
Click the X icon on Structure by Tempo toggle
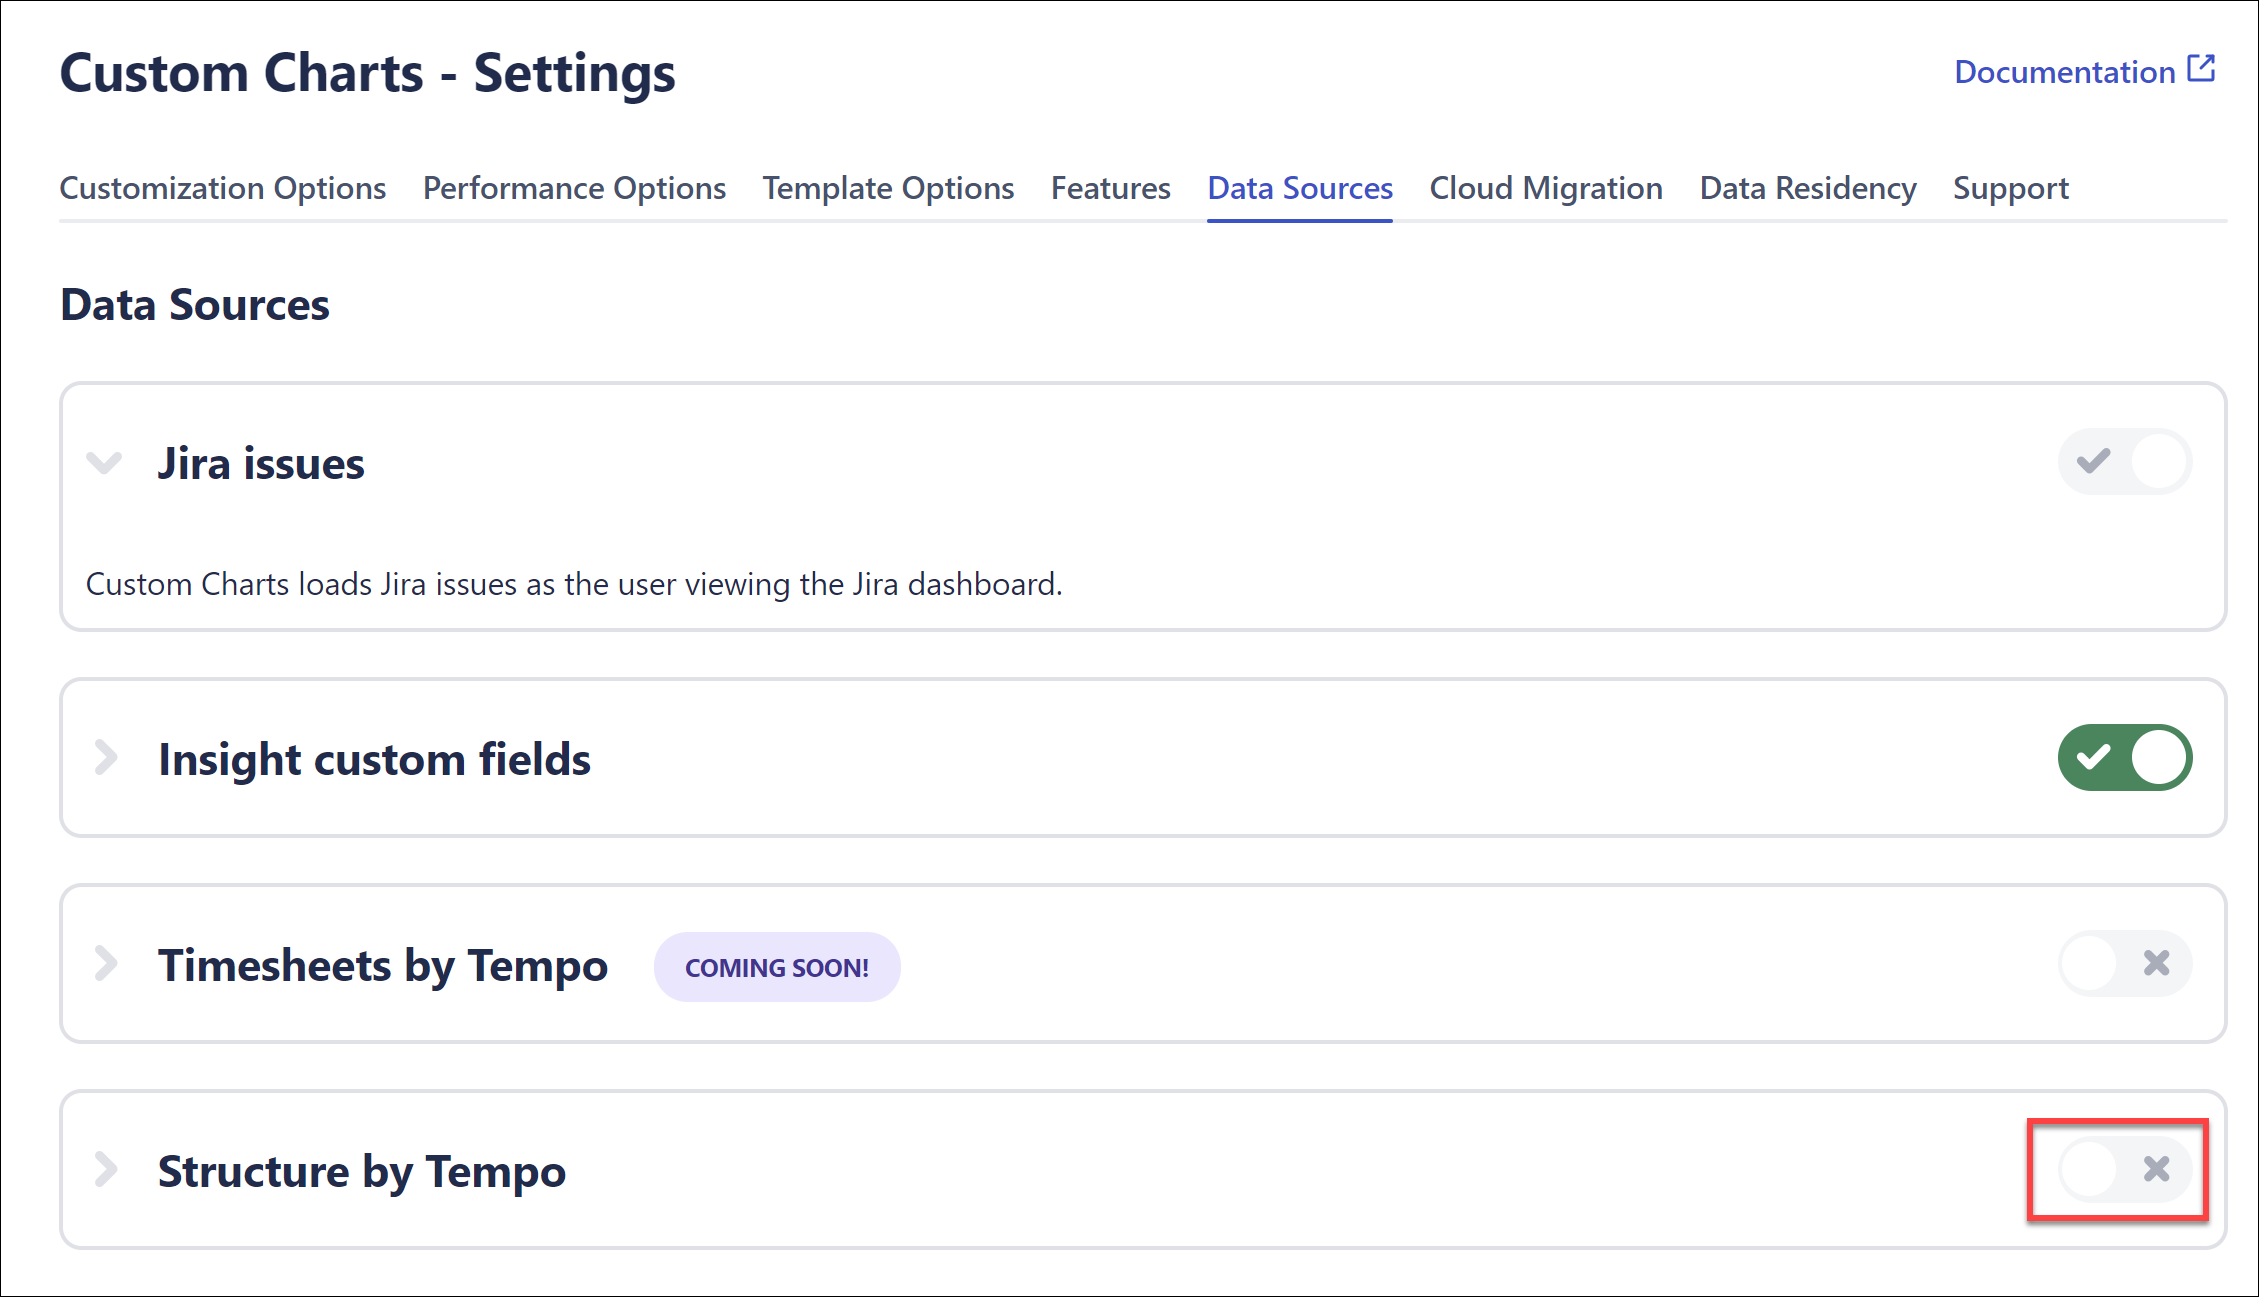[x=2156, y=1169]
